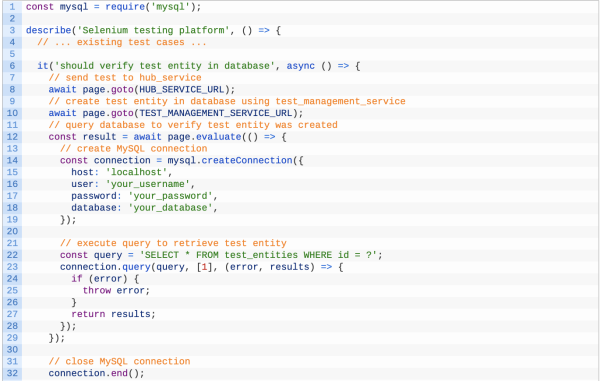Click the '// ... existing test cases ...' comment
This screenshot has width=600, height=381.
(x=122, y=42)
